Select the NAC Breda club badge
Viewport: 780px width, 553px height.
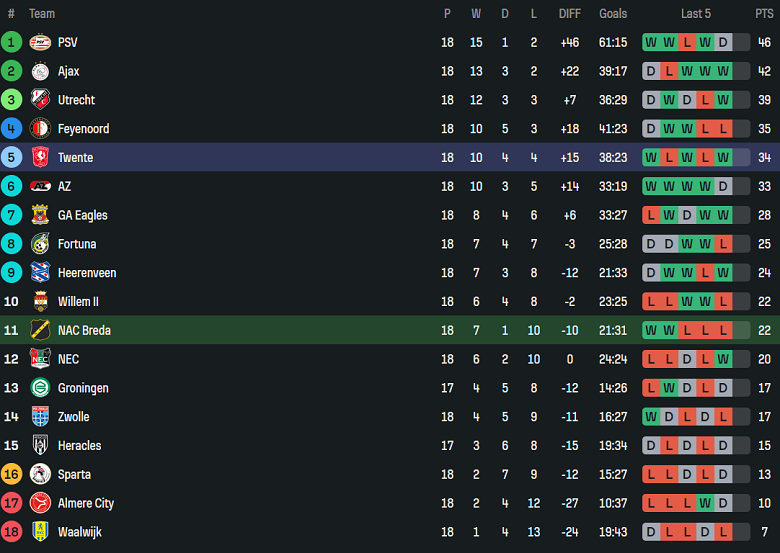[40, 331]
